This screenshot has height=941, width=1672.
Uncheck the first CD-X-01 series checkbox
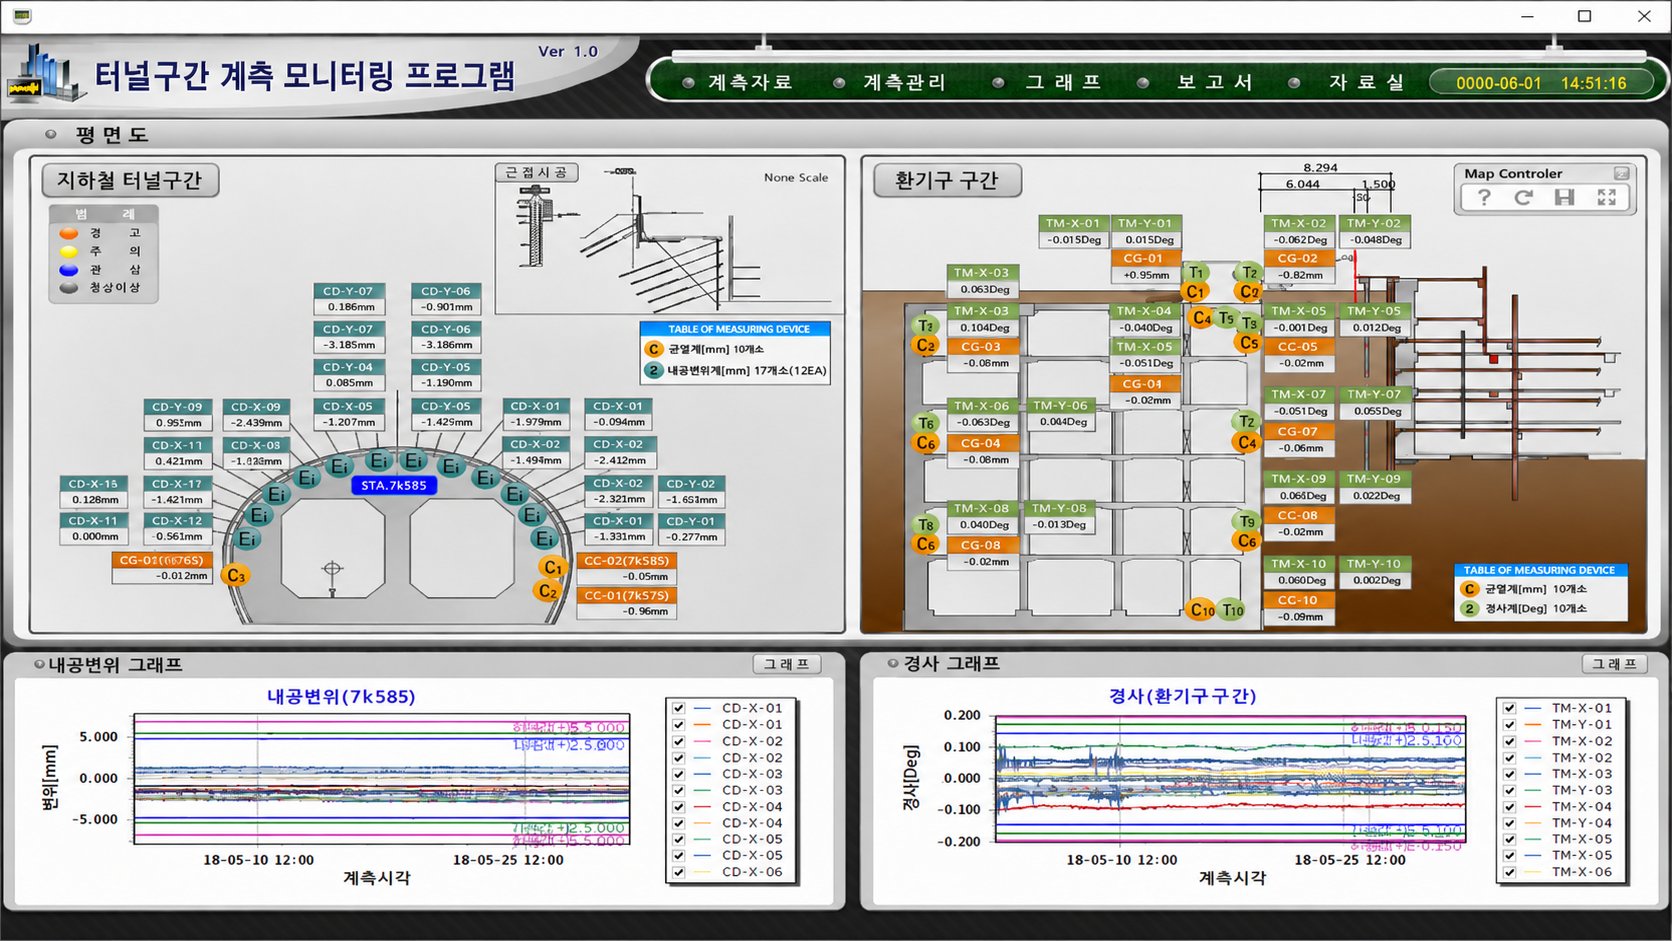click(x=679, y=708)
